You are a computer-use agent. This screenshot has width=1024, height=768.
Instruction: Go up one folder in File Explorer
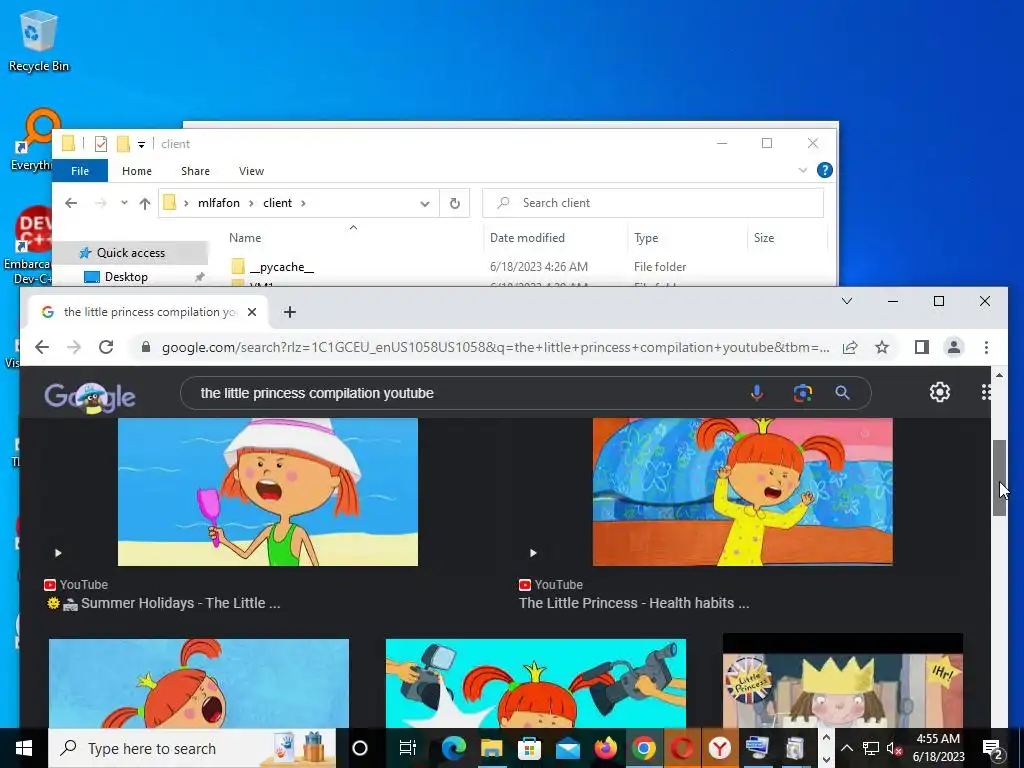pyautogui.click(x=145, y=203)
